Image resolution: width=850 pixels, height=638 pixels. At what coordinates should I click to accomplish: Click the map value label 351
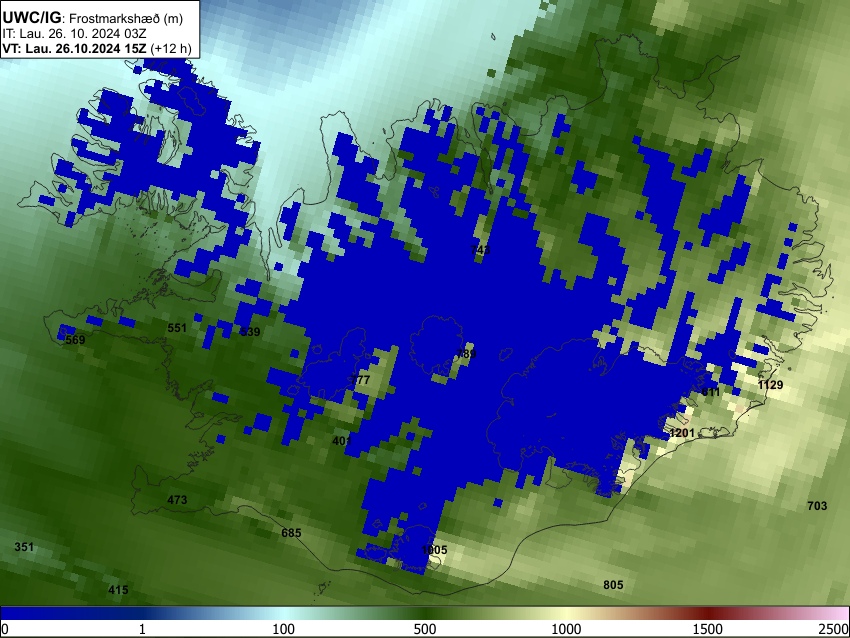pyautogui.click(x=24, y=546)
